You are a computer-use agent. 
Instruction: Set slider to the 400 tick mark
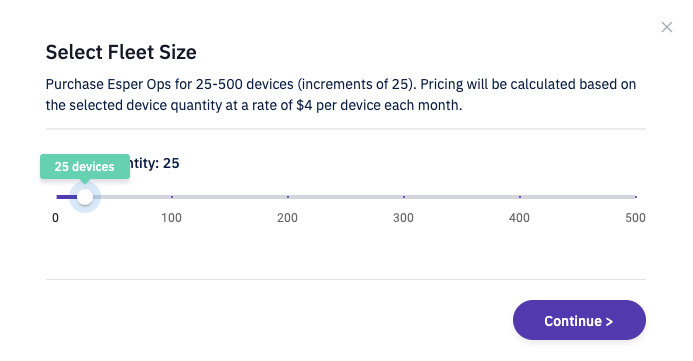520,197
